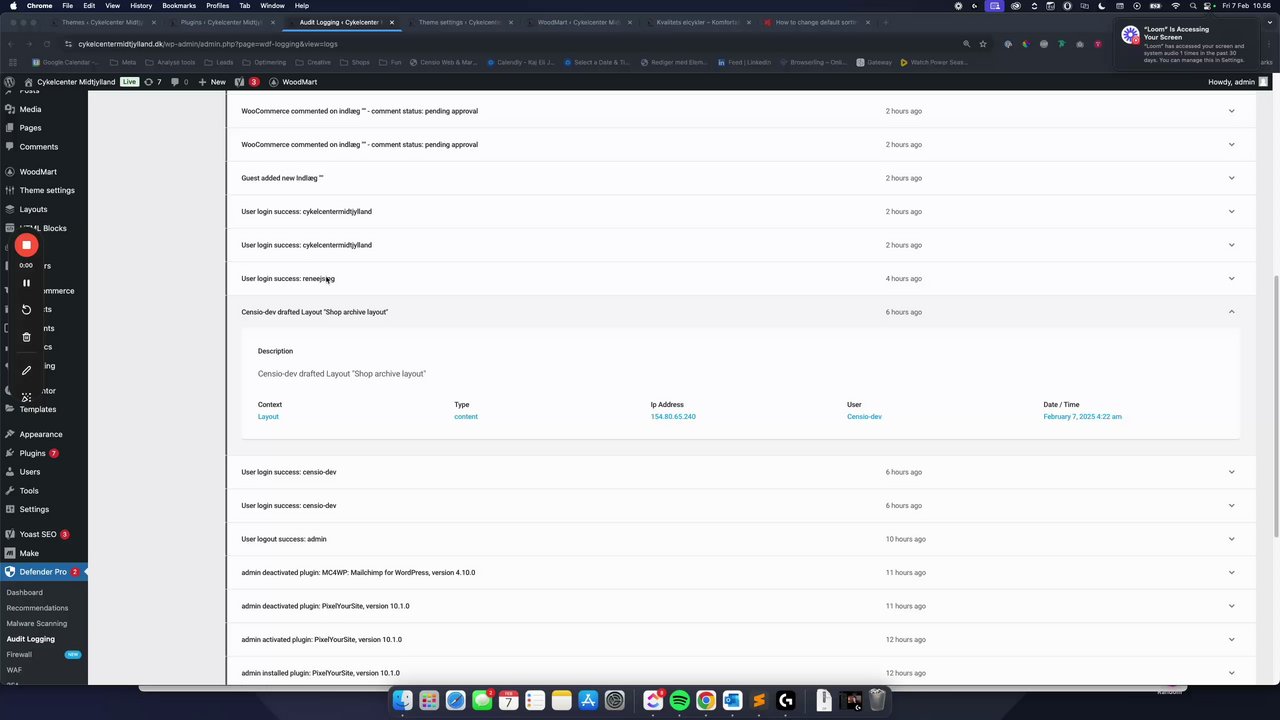Stop the Loom recording with red button
This screenshot has height=720, width=1280.
click(x=27, y=245)
